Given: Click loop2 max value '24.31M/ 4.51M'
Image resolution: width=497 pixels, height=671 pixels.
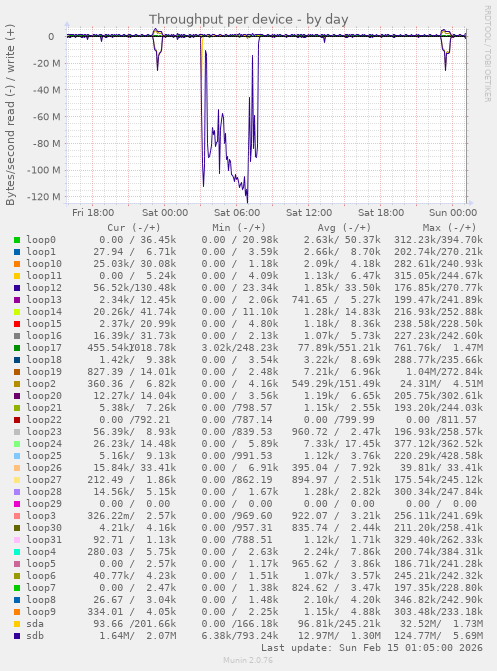Looking at the screenshot, I should click(441, 384).
